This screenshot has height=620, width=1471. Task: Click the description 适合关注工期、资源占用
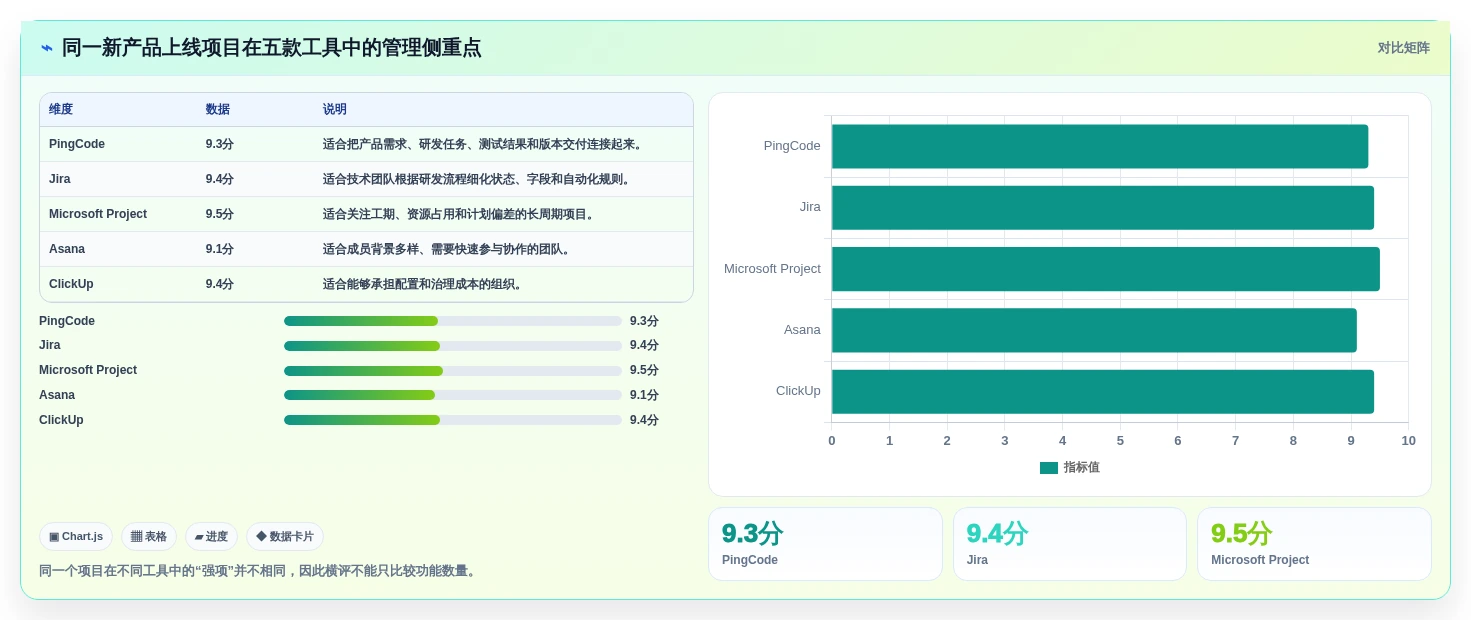click(460, 214)
